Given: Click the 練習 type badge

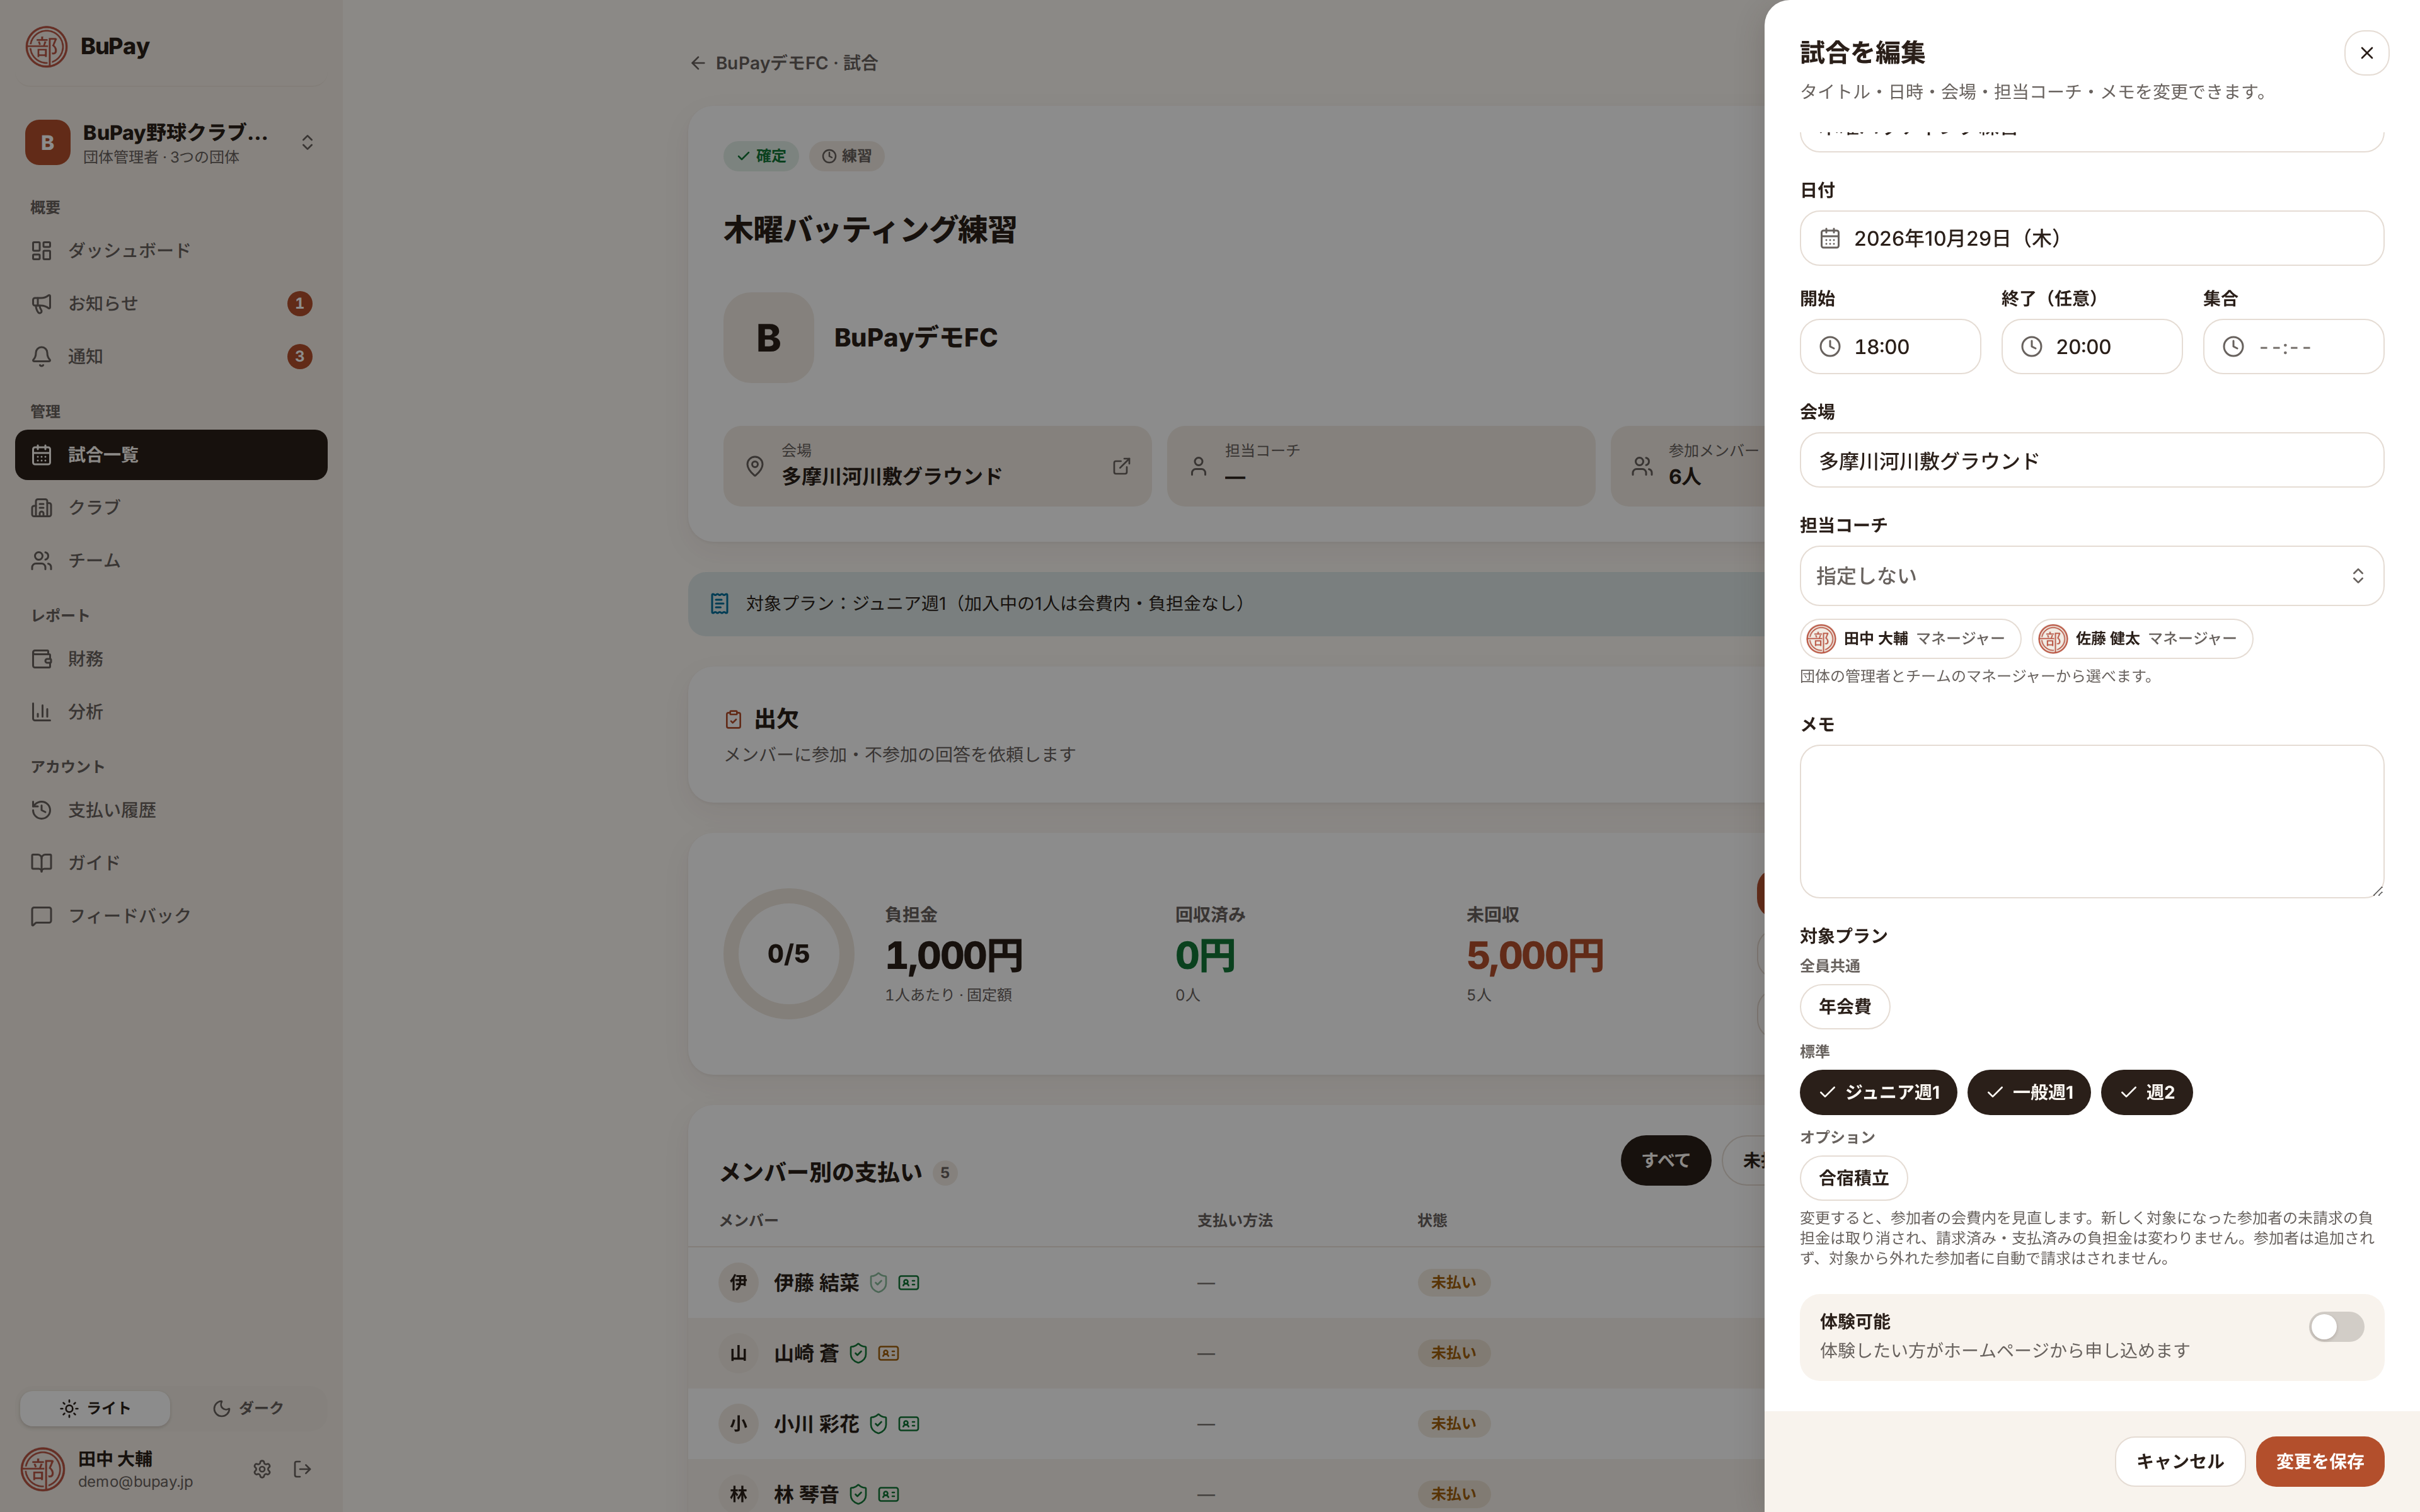Looking at the screenshot, I should coord(846,156).
